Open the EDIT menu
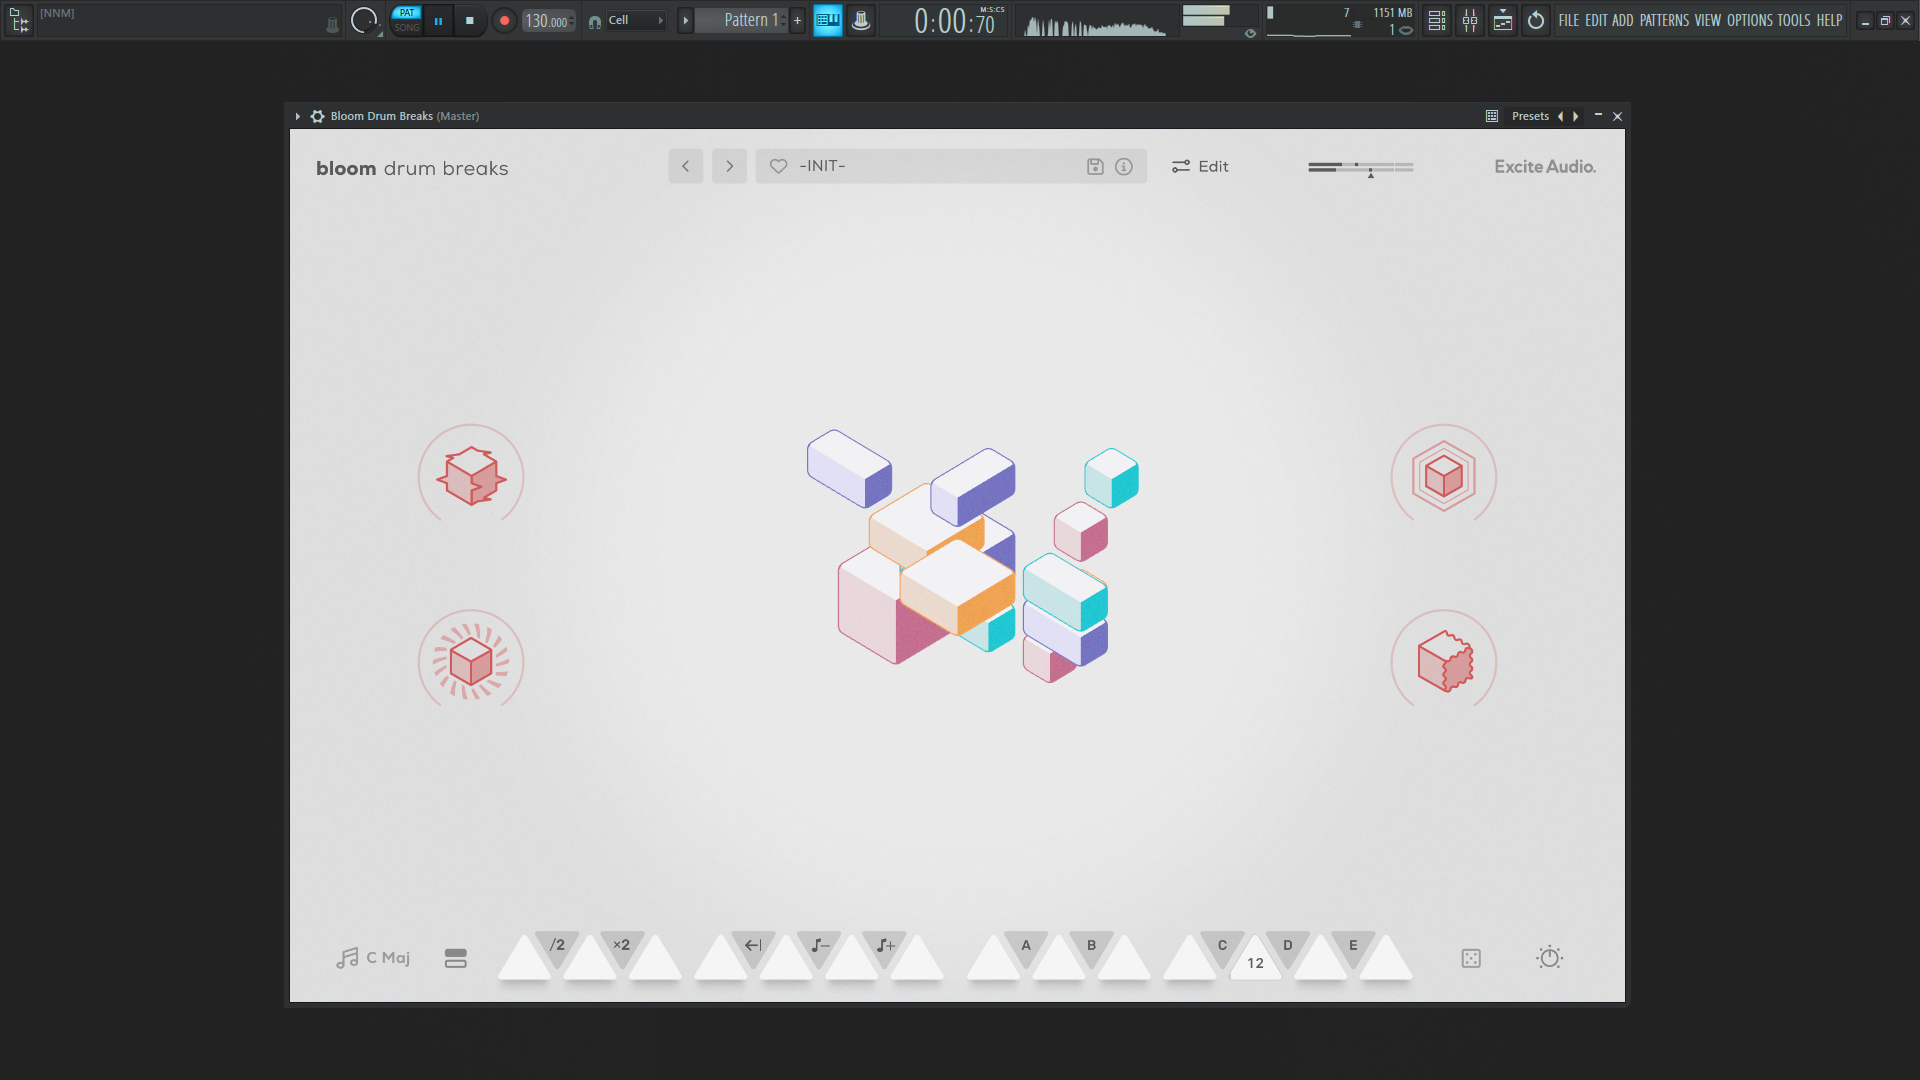 pos(1596,20)
